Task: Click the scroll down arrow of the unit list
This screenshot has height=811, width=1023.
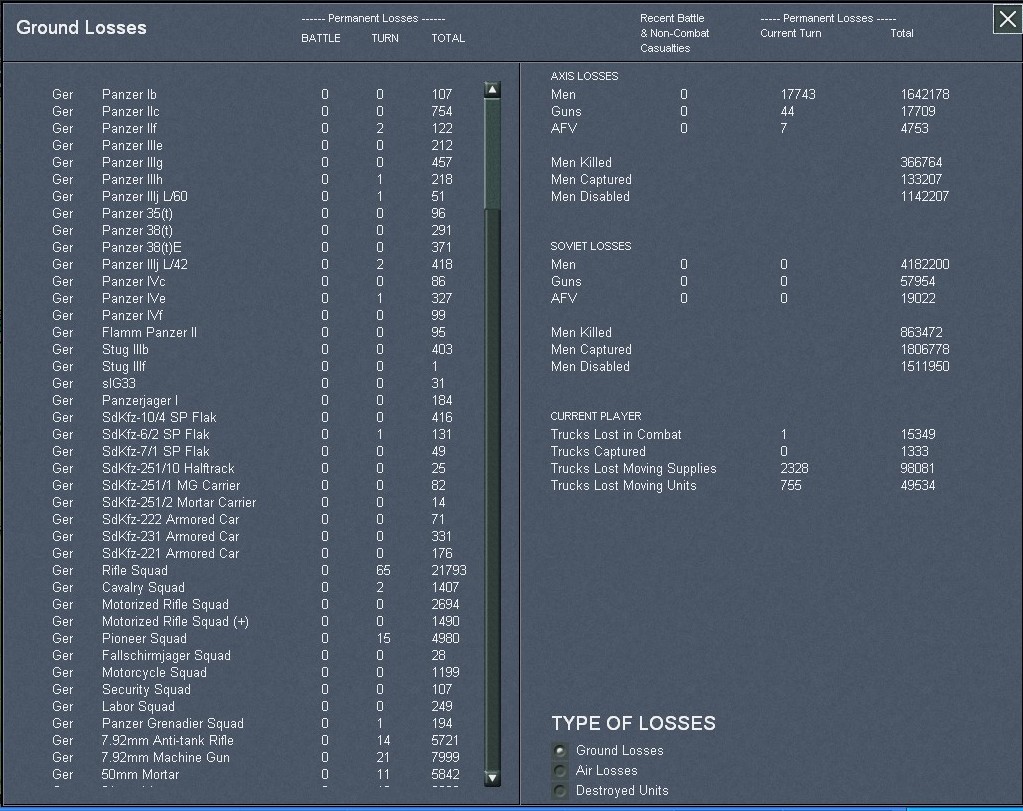Action: coord(492,777)
